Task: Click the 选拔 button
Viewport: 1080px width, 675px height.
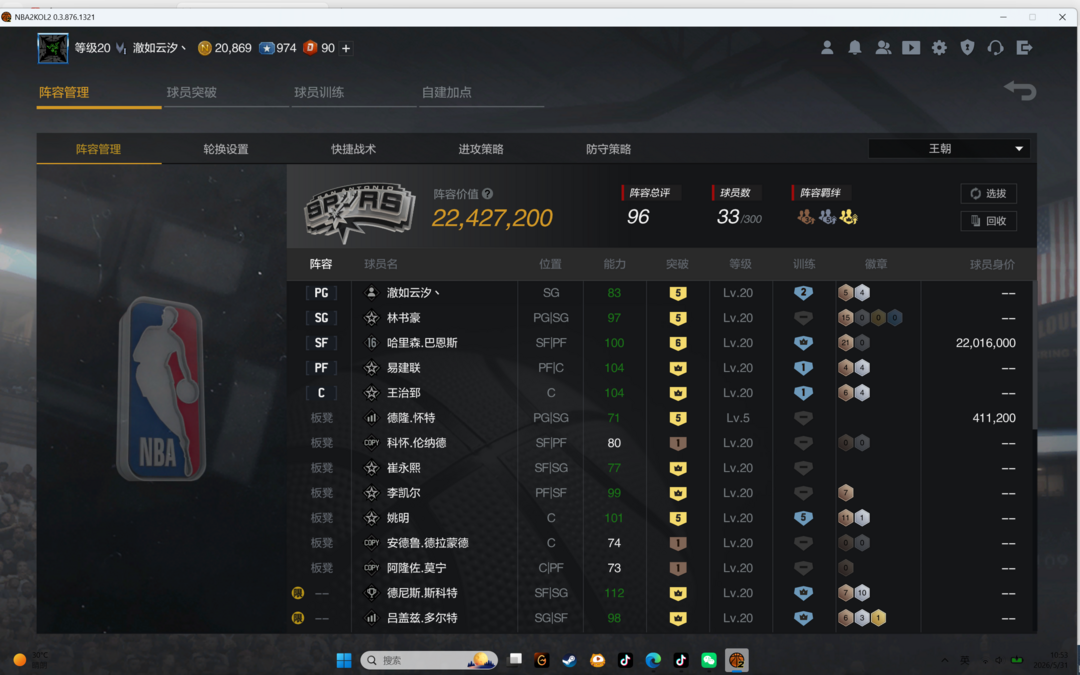Action: [x=988, y=194]
